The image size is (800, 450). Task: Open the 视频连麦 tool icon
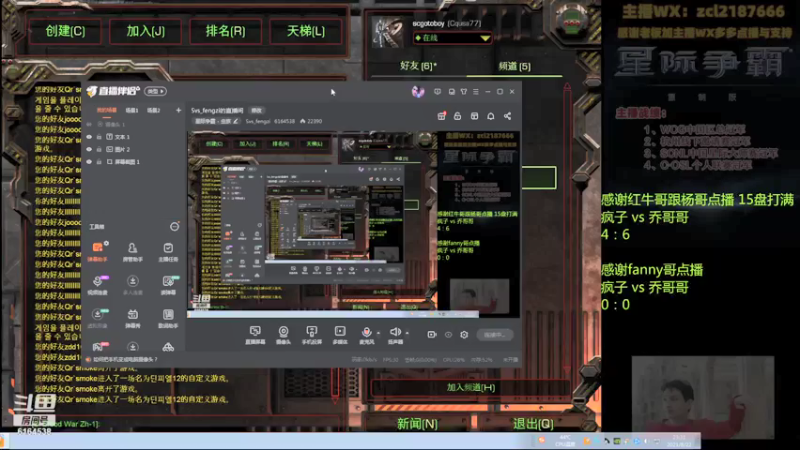97,285
